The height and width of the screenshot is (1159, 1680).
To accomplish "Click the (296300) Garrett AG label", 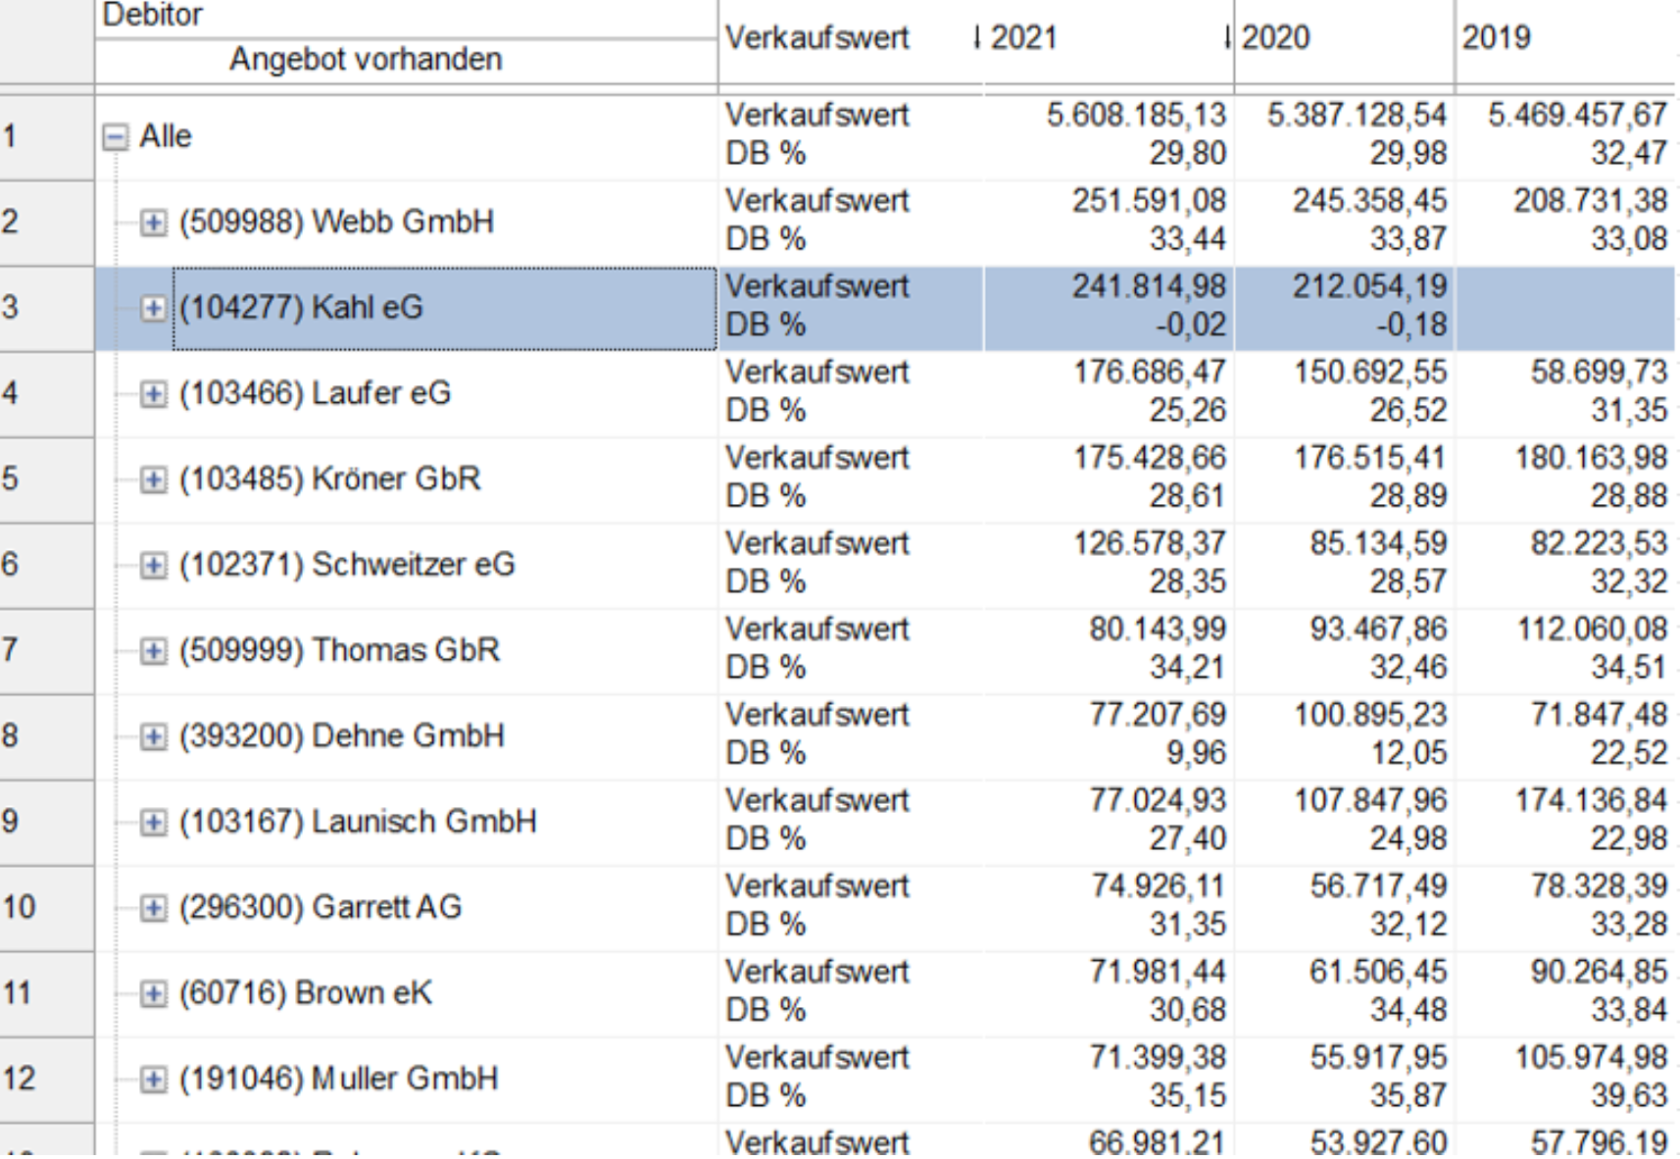I will click(321, 908).
